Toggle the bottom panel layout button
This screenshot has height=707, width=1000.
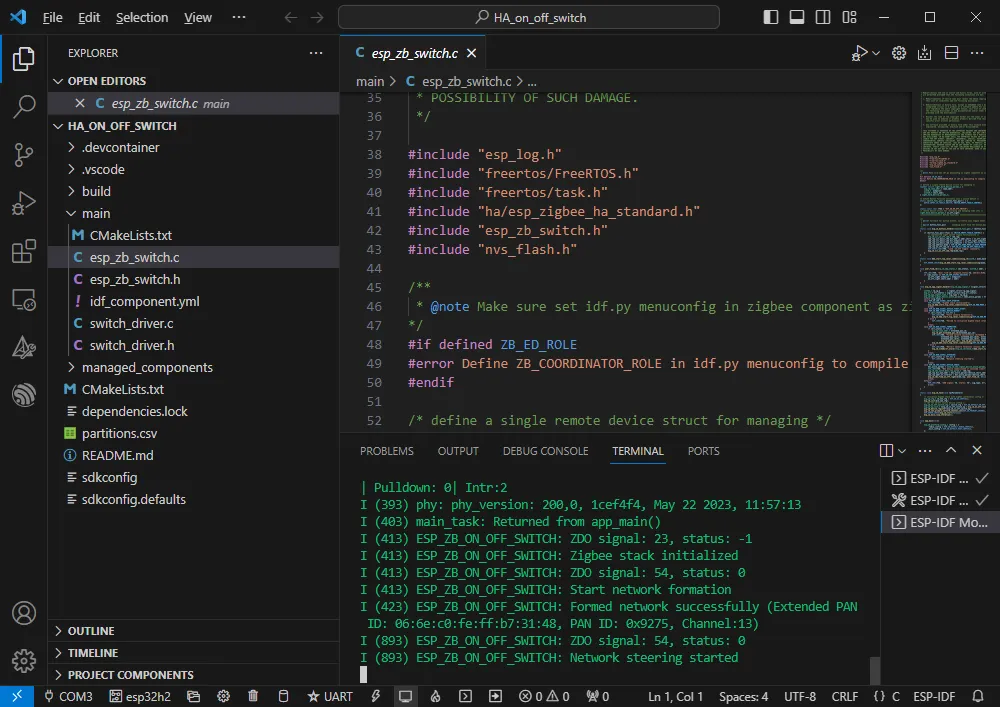(797, 17)
